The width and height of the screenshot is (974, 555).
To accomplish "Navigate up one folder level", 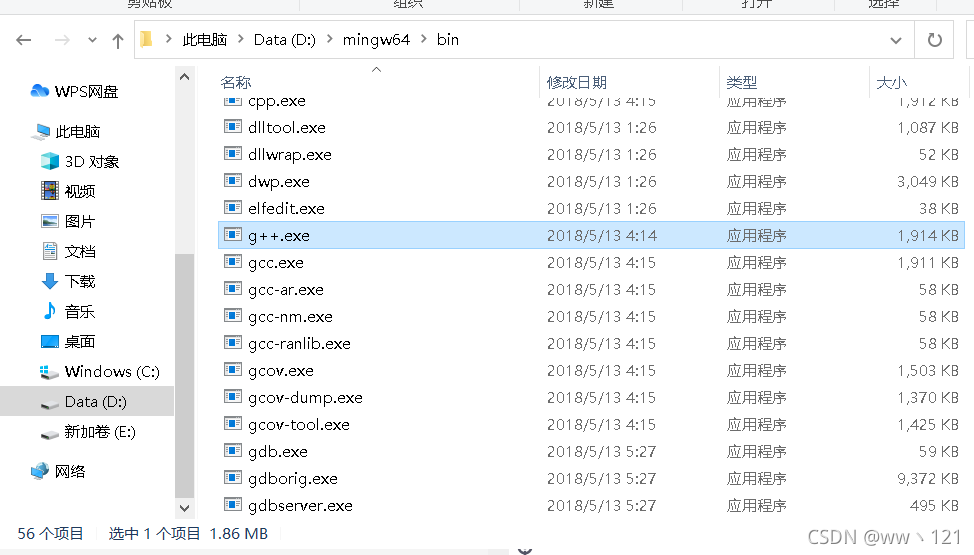I will click(117, 40).
